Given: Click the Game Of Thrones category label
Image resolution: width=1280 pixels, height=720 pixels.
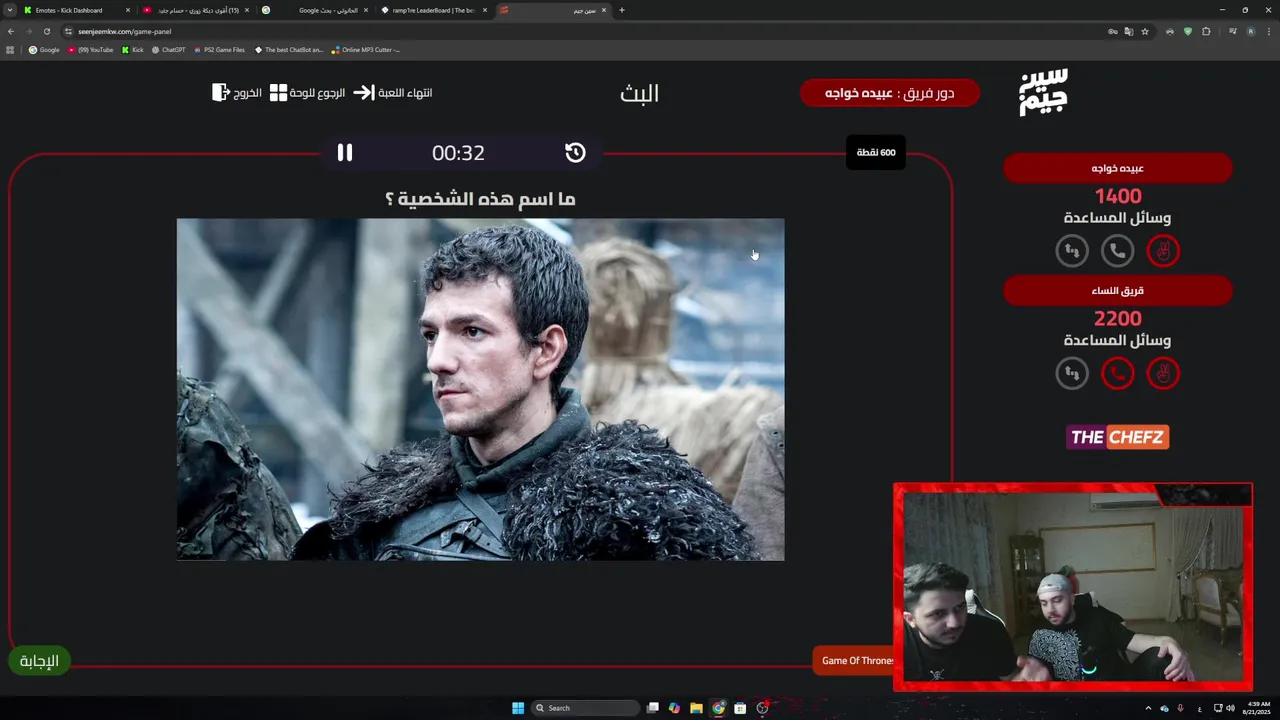Looking at the screenshot, I should 856,661.
